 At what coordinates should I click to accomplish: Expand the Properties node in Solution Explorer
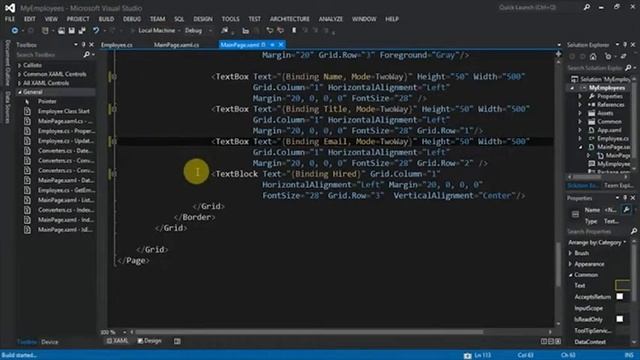pyautogui.click(x=580, y=96)
